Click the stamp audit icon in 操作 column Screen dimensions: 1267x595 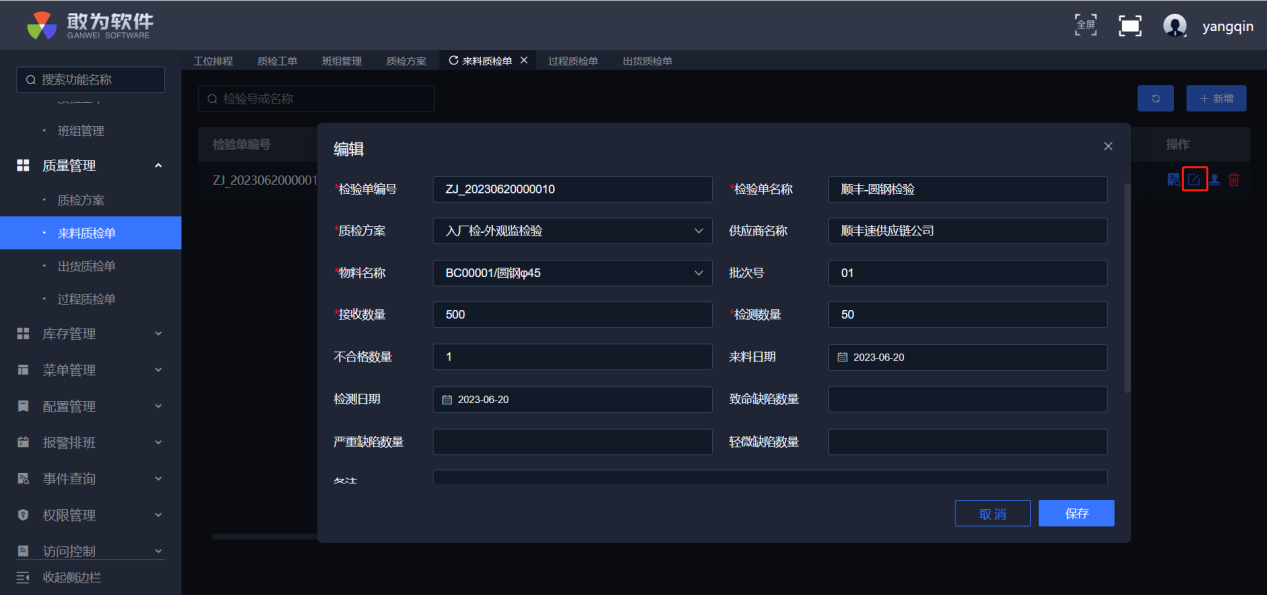(1215, 180)
